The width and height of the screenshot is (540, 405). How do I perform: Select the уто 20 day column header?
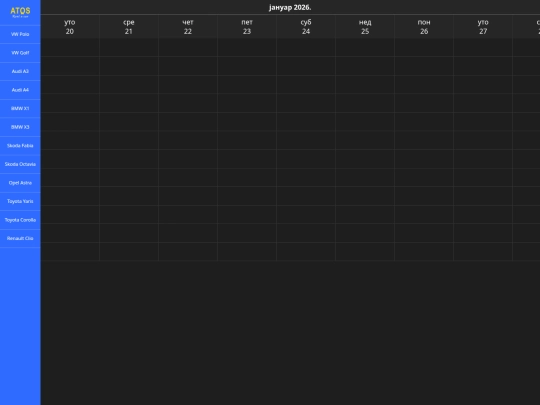[x=70, y=27]
